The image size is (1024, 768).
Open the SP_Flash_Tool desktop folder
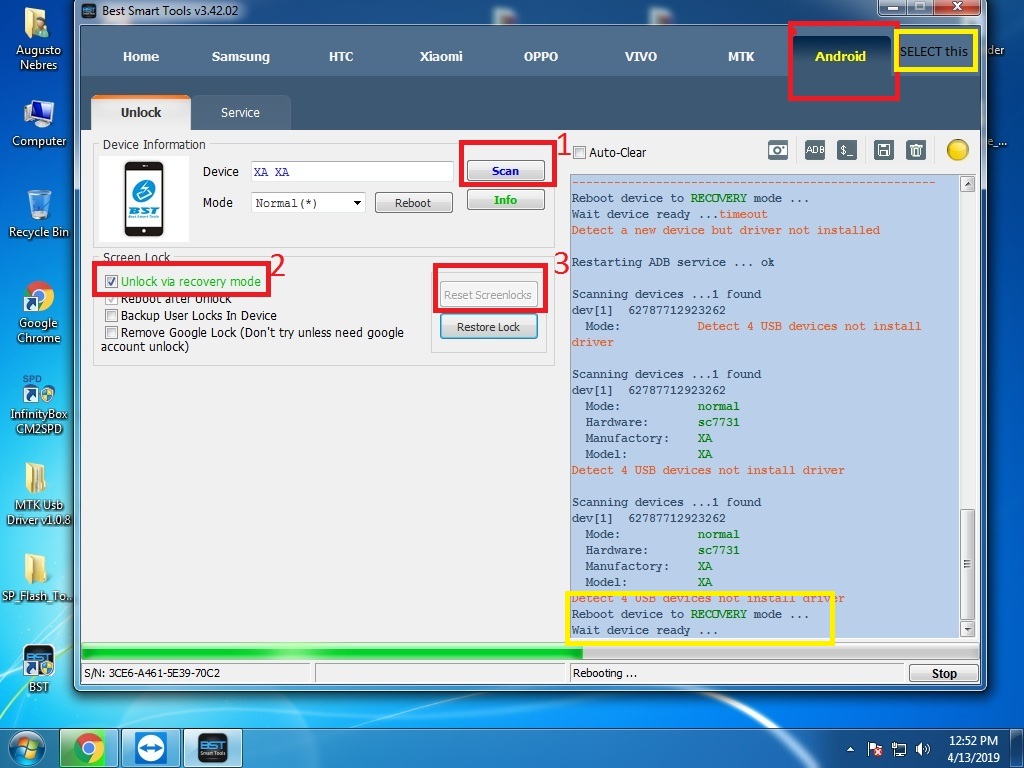(x=36, y=577)
